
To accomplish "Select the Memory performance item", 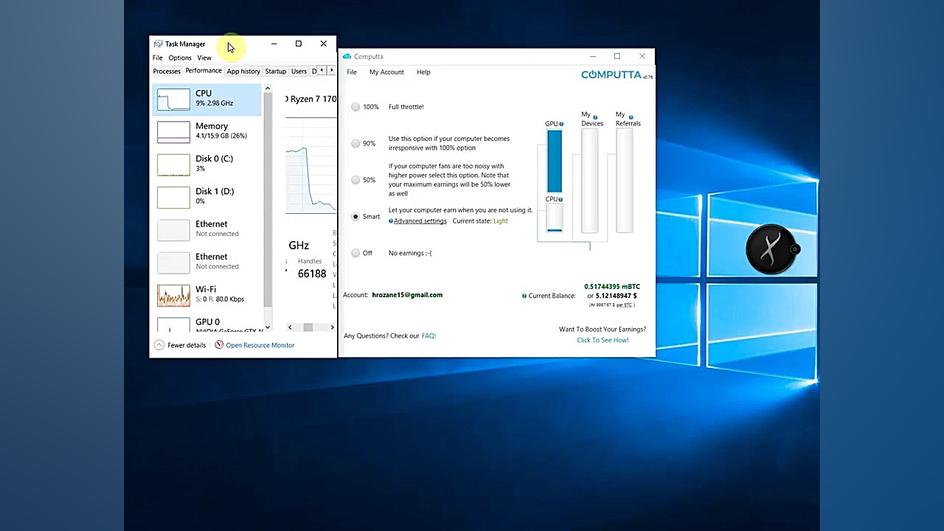I will coord(207,131).
